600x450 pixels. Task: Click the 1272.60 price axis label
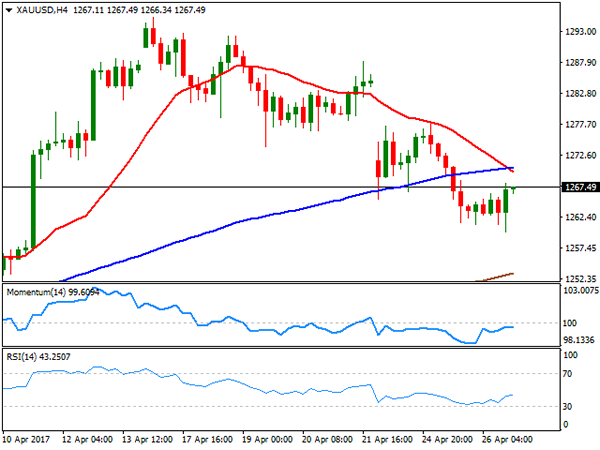click(580, 155)
